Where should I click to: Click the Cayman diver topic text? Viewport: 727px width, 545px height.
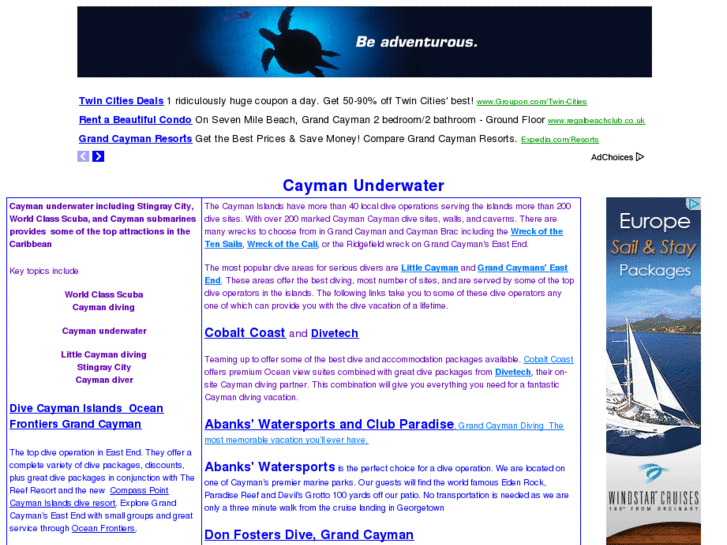(x=104, y=380)
